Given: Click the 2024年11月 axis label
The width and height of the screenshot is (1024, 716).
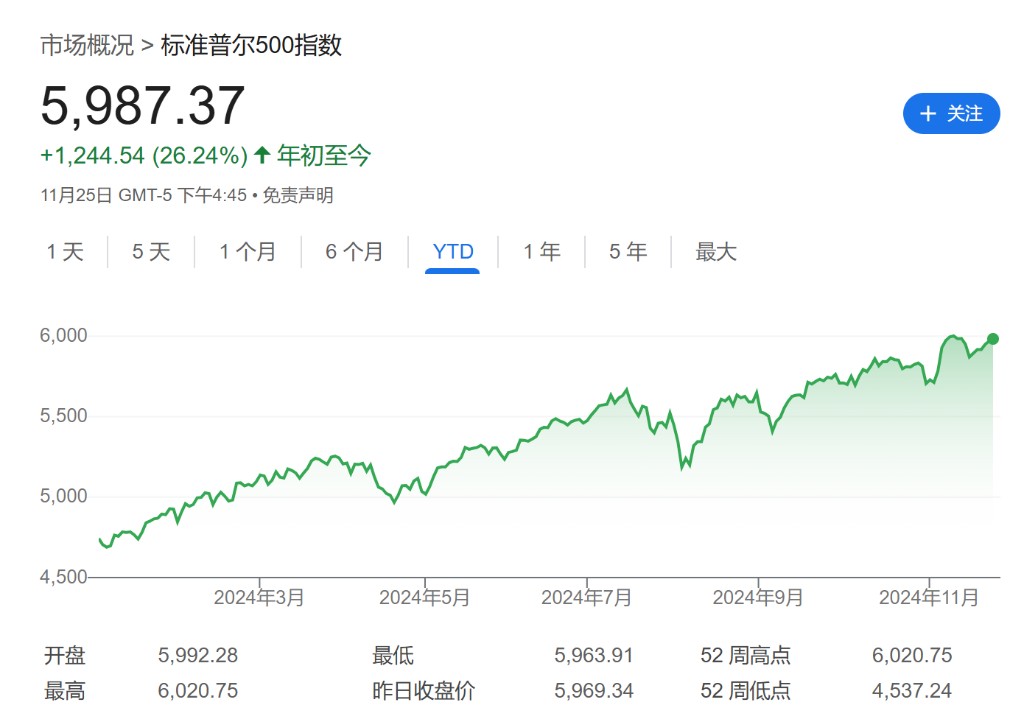Looking at the screenshot, I should point(929,597).
